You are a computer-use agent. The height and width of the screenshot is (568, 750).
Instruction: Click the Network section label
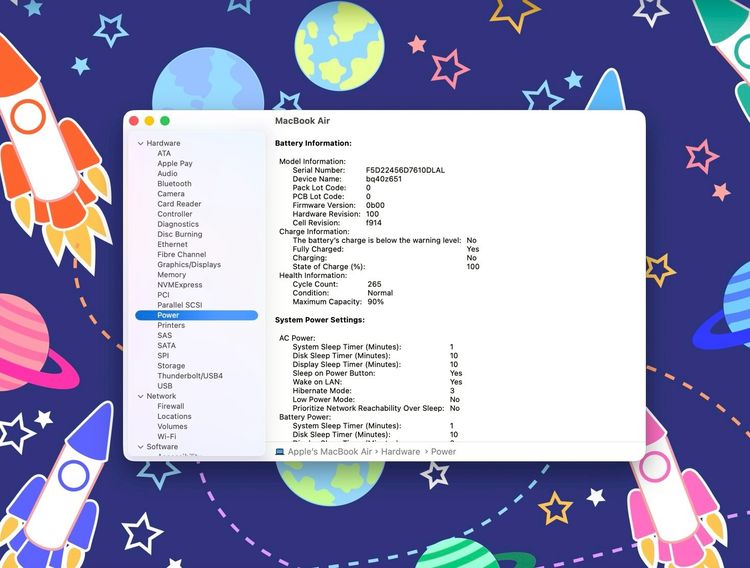click(161, 396)
